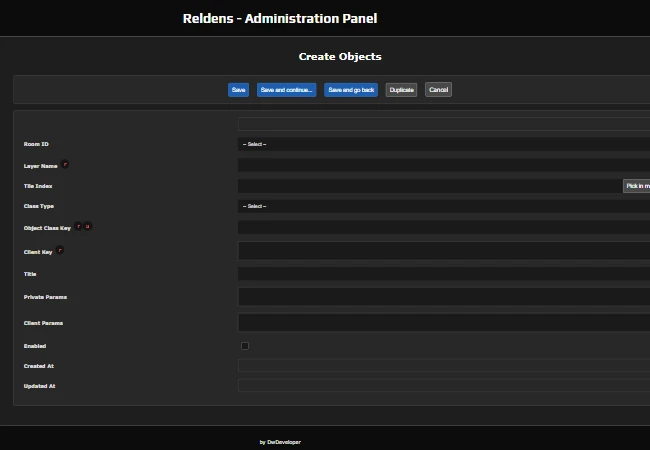Click the 'Layer Name' field label
Image resolution: width=650 pixels, height=450 pixels.
pos(40,166)
